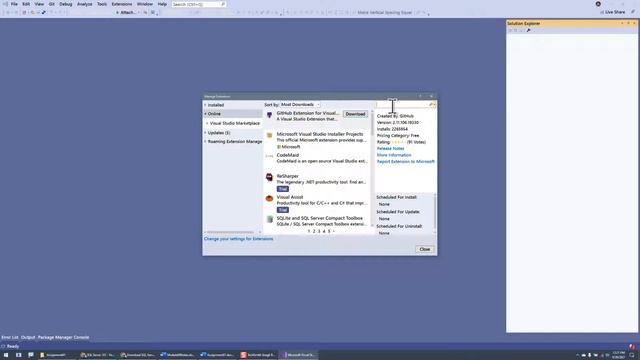Go to page 3 of extension results

pos(319,231)
